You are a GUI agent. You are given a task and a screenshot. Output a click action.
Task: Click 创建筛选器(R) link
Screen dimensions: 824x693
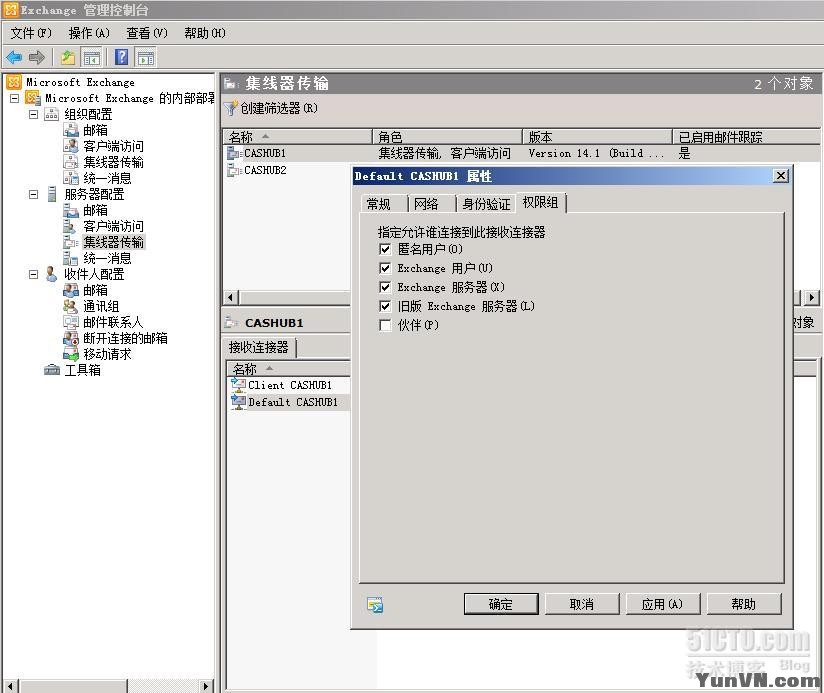279,108
